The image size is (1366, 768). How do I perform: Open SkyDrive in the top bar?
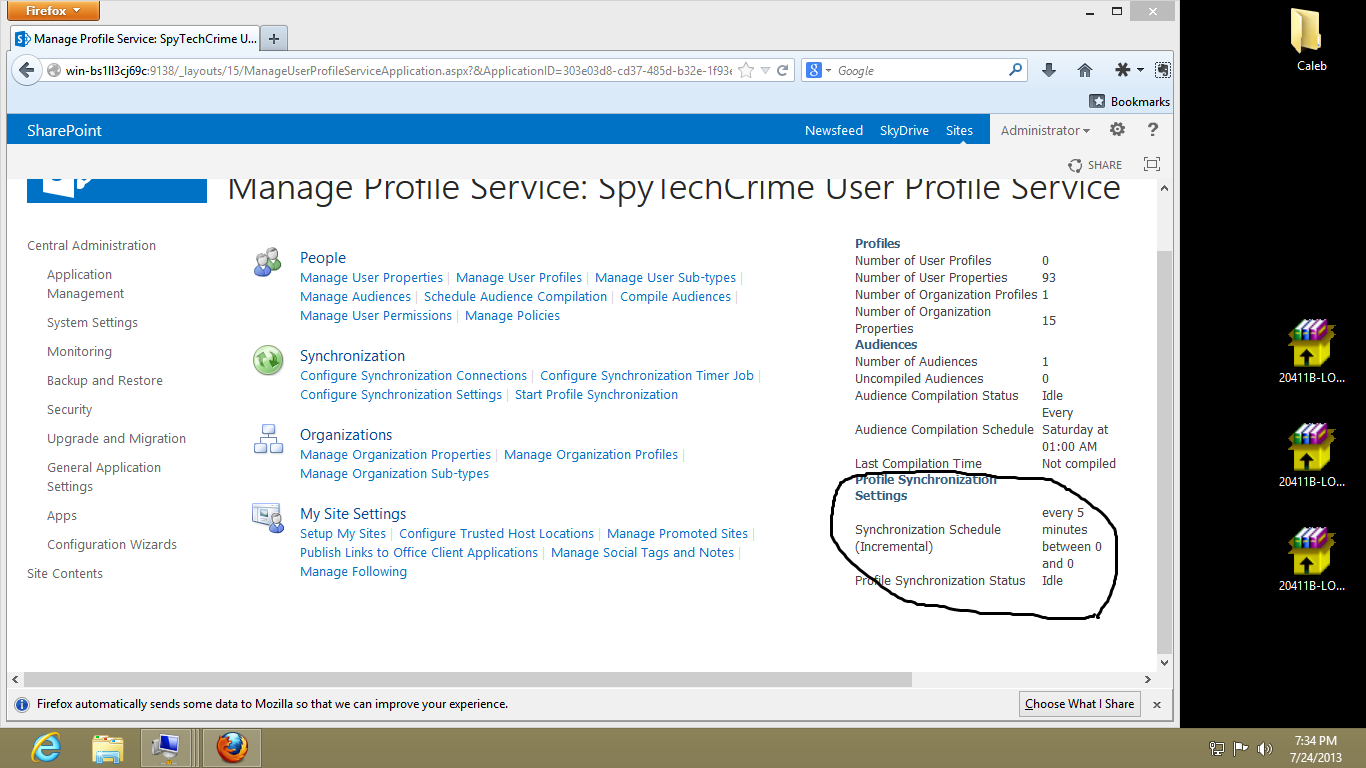pos(904,130)
